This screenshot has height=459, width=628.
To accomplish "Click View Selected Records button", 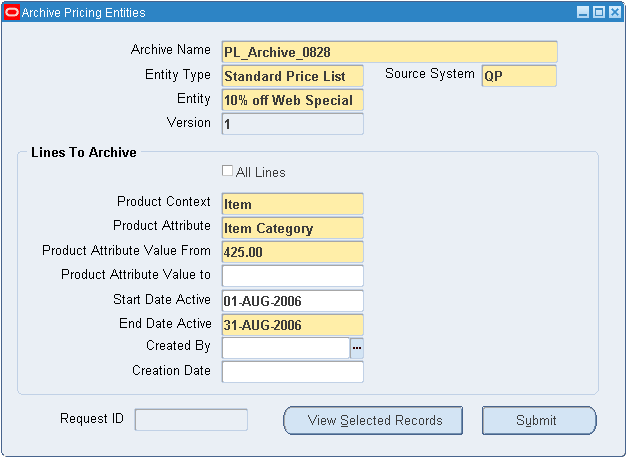I will click(375, 420).
